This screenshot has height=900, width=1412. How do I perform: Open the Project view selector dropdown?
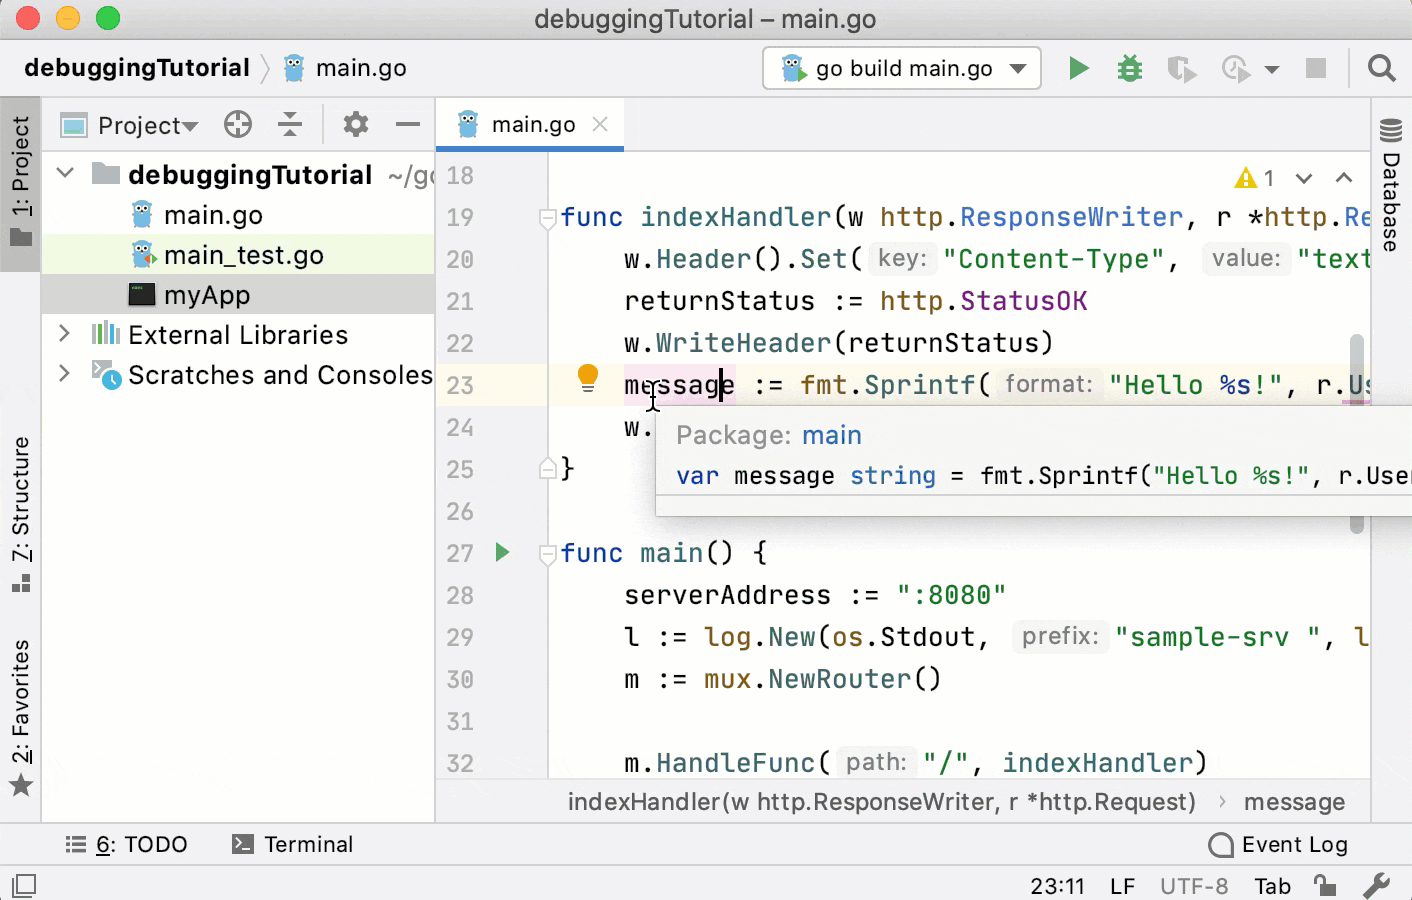pyautogui.click(x=145, y=124)
